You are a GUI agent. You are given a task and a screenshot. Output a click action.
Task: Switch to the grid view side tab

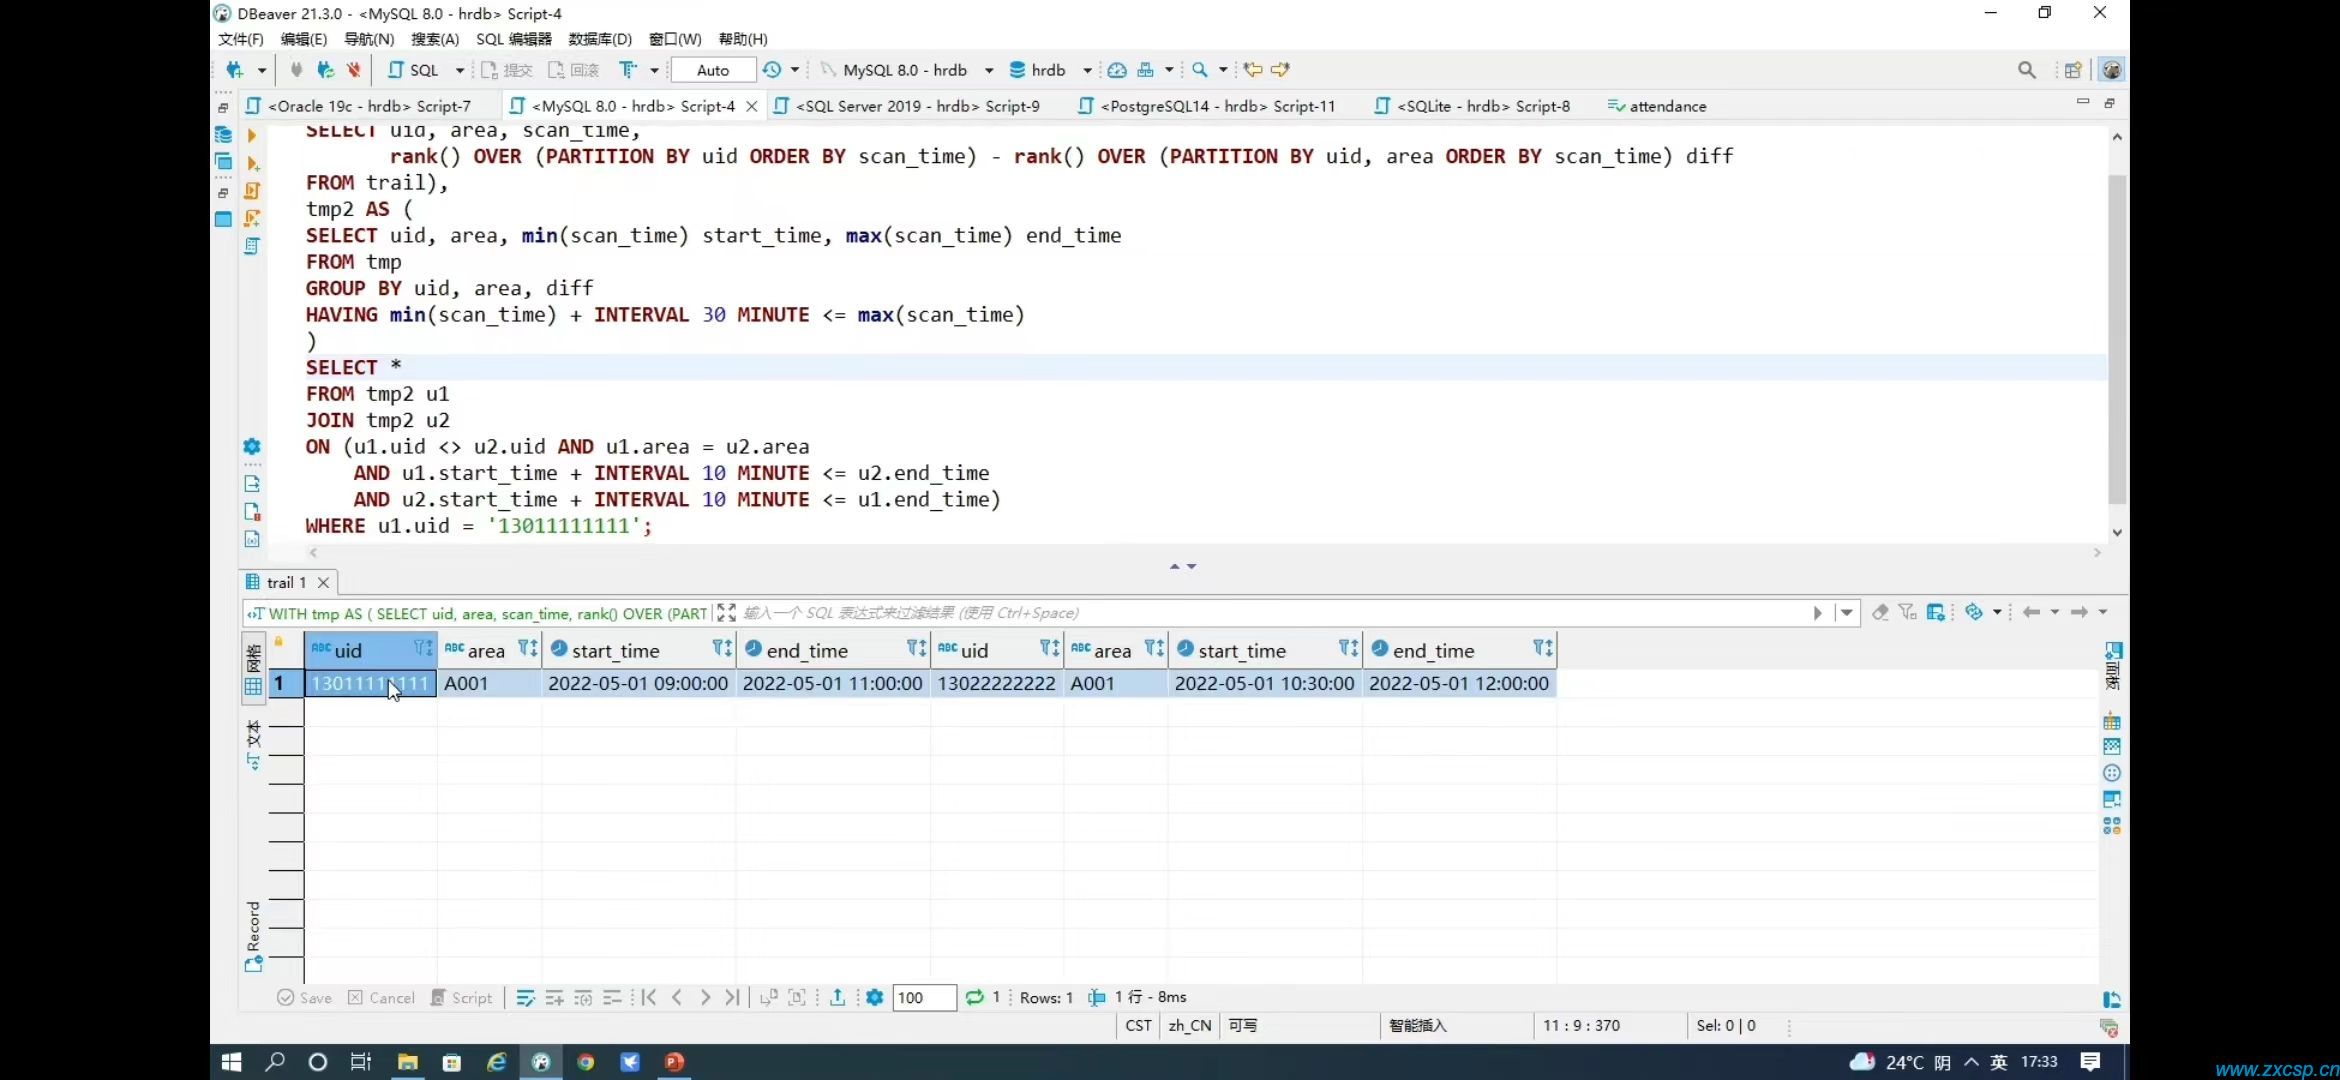[253, 668]
